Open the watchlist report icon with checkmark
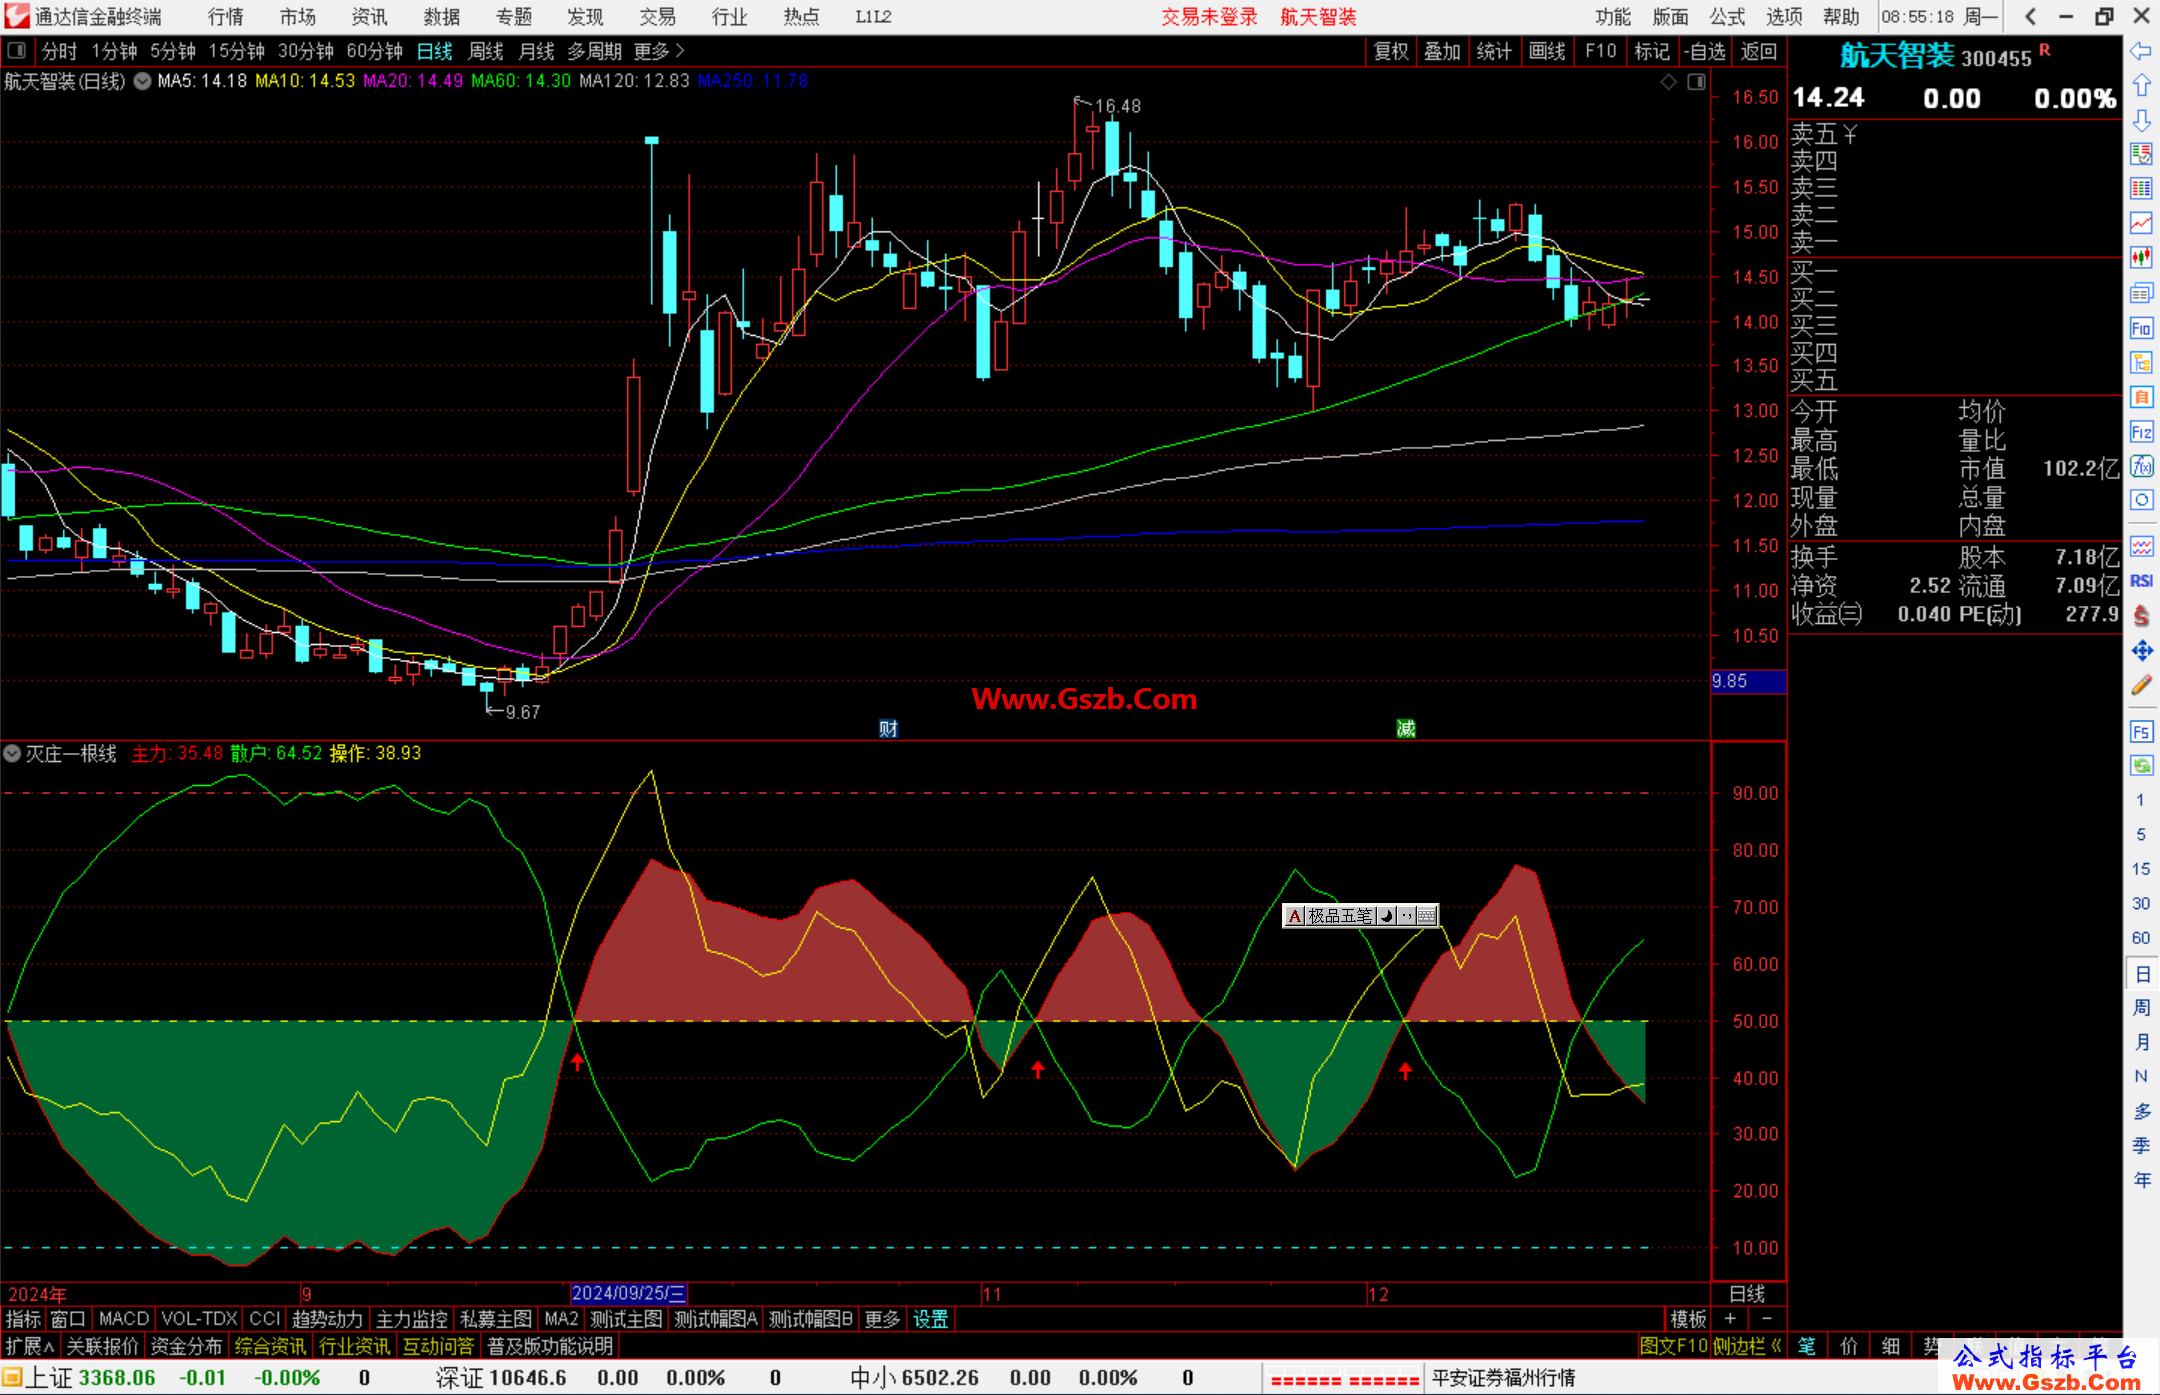 pyautogui.click(x=2141, y=154)
